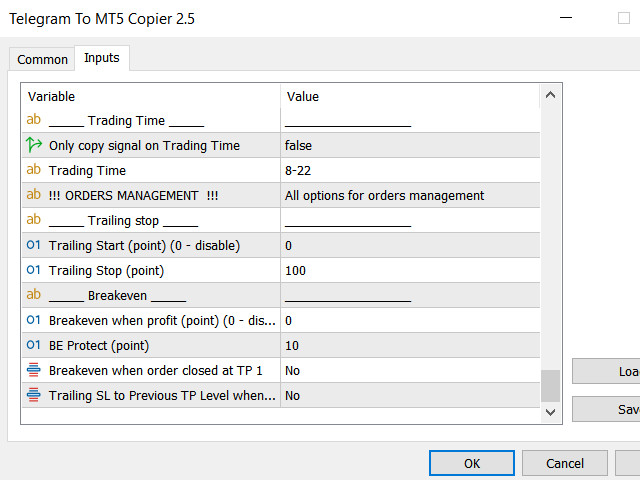Click the scrollbar up arrow
The image size is (640, 480).
550,97
